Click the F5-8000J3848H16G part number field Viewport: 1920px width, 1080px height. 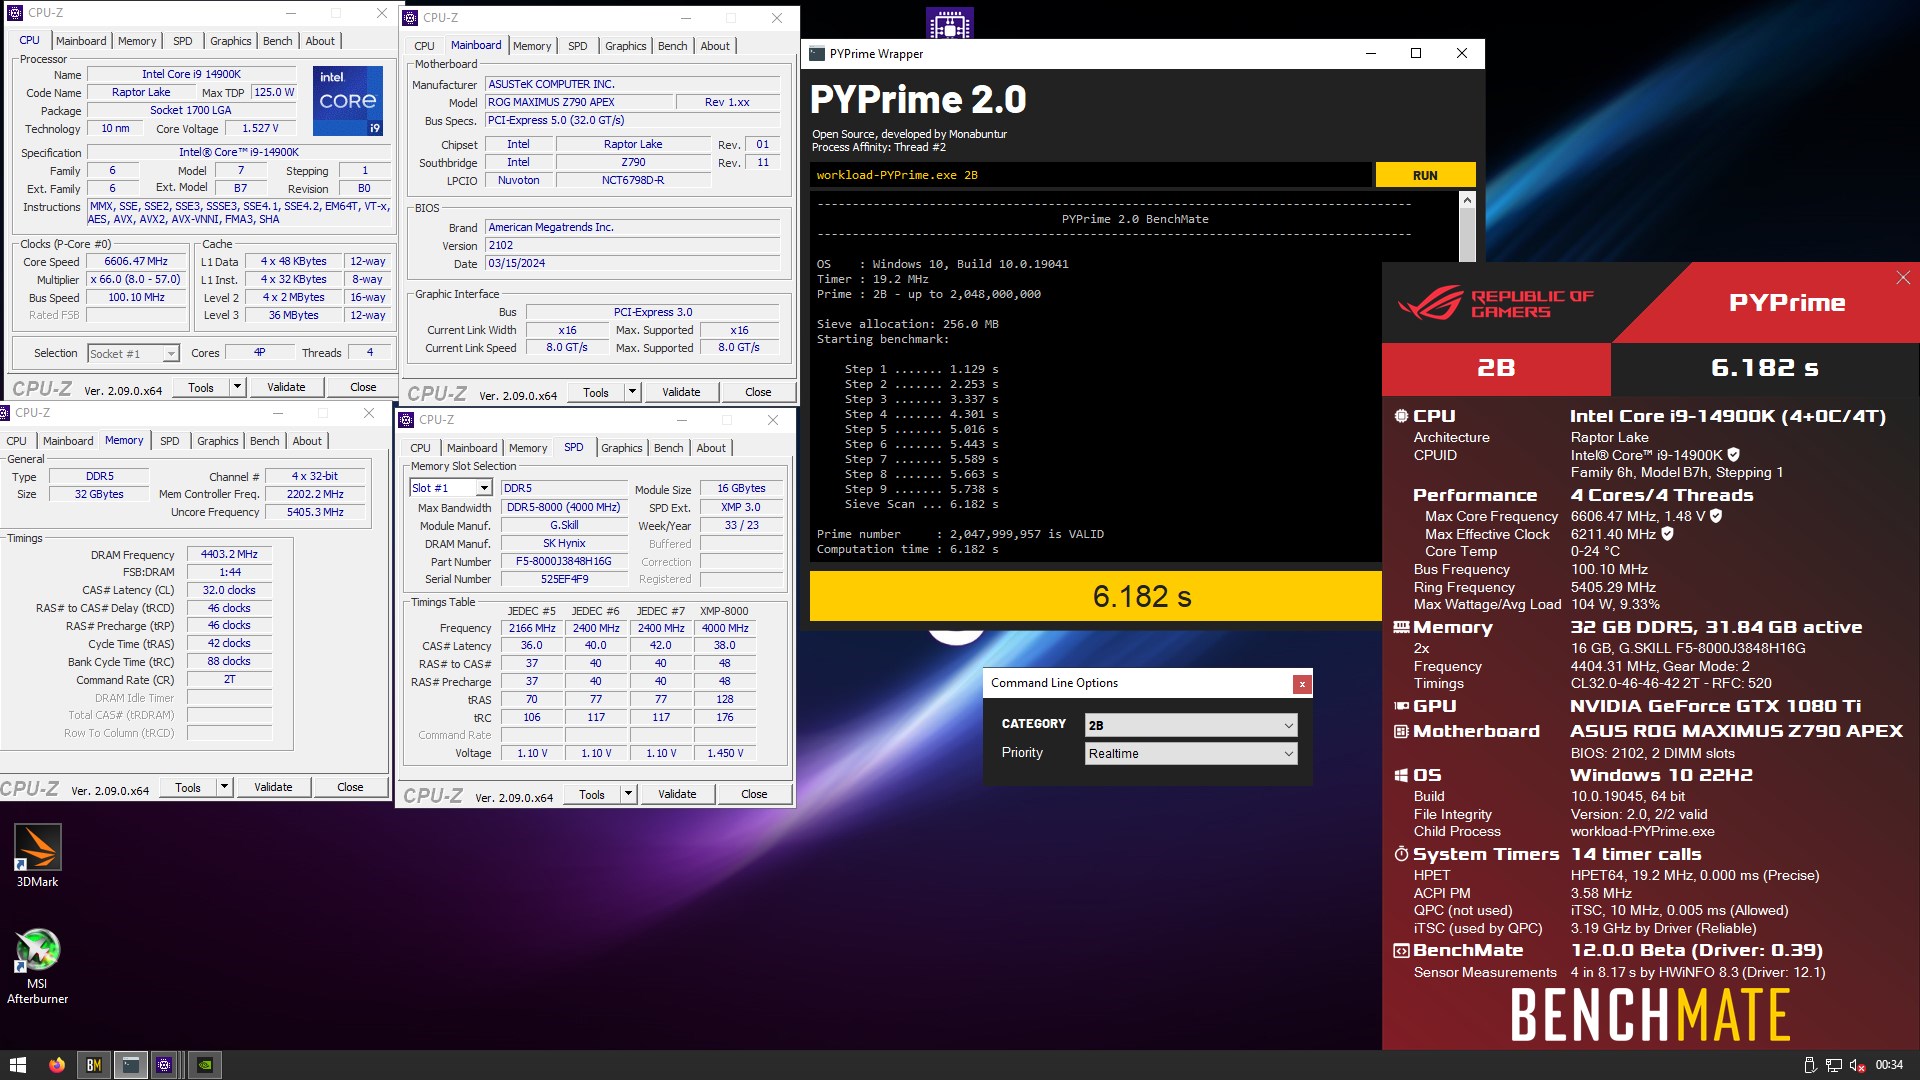click(x=563, y=561)
